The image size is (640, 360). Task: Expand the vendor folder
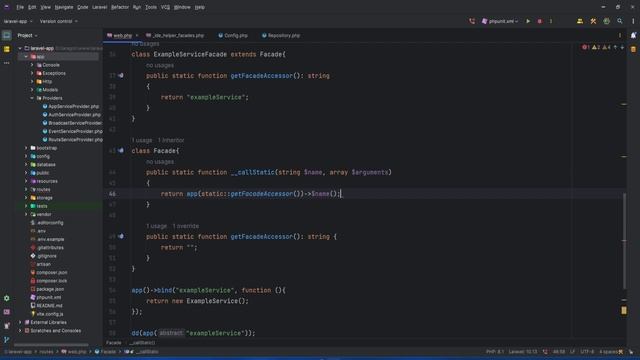pos(26,214)
